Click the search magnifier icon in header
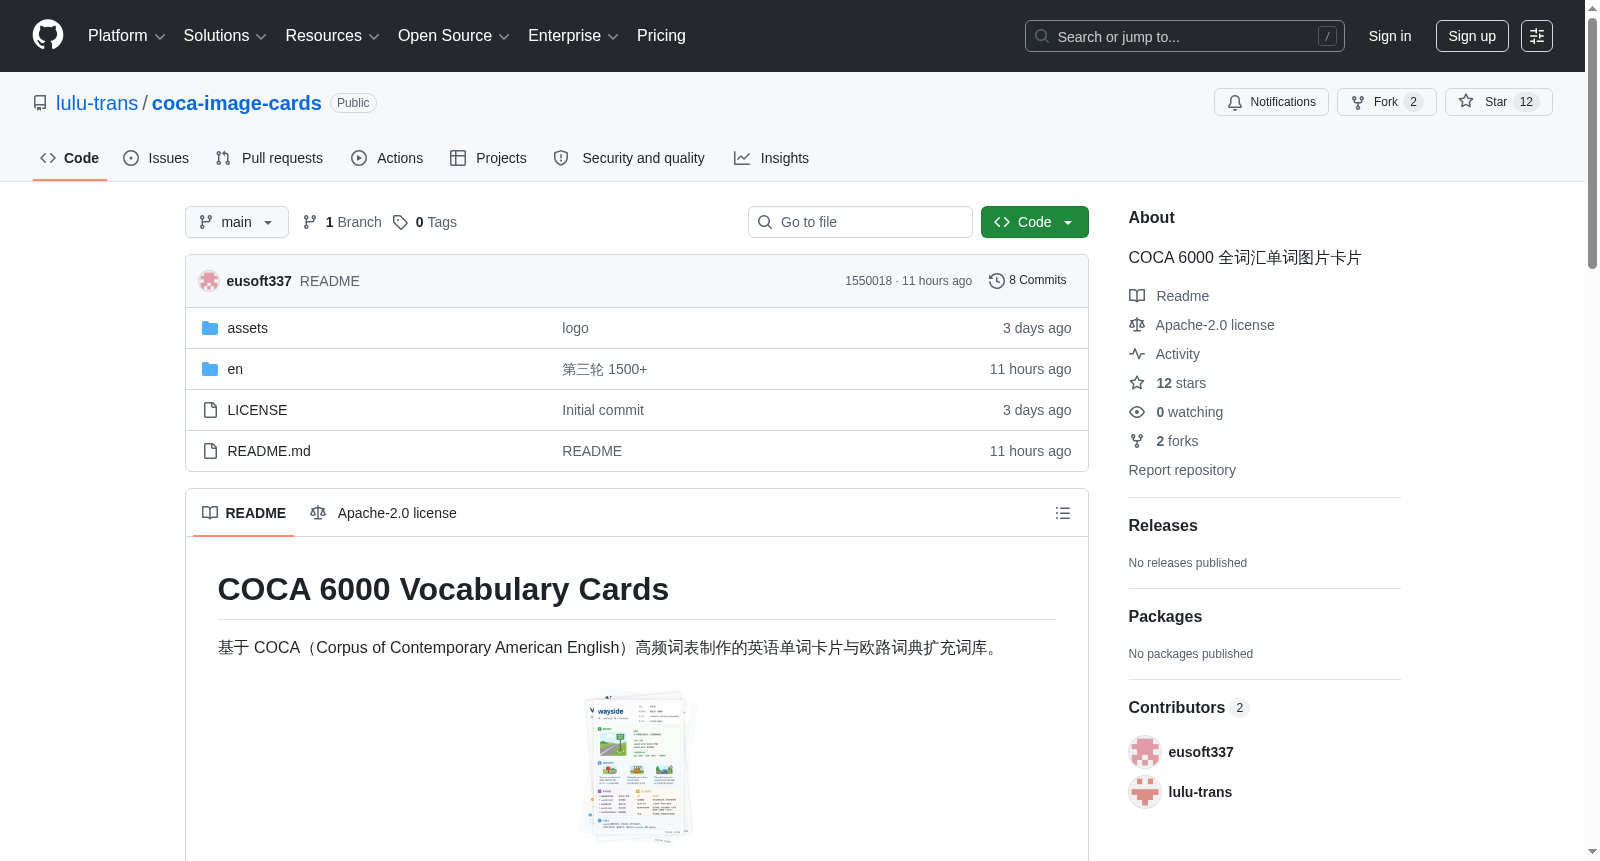 [x=1042, y=36]
